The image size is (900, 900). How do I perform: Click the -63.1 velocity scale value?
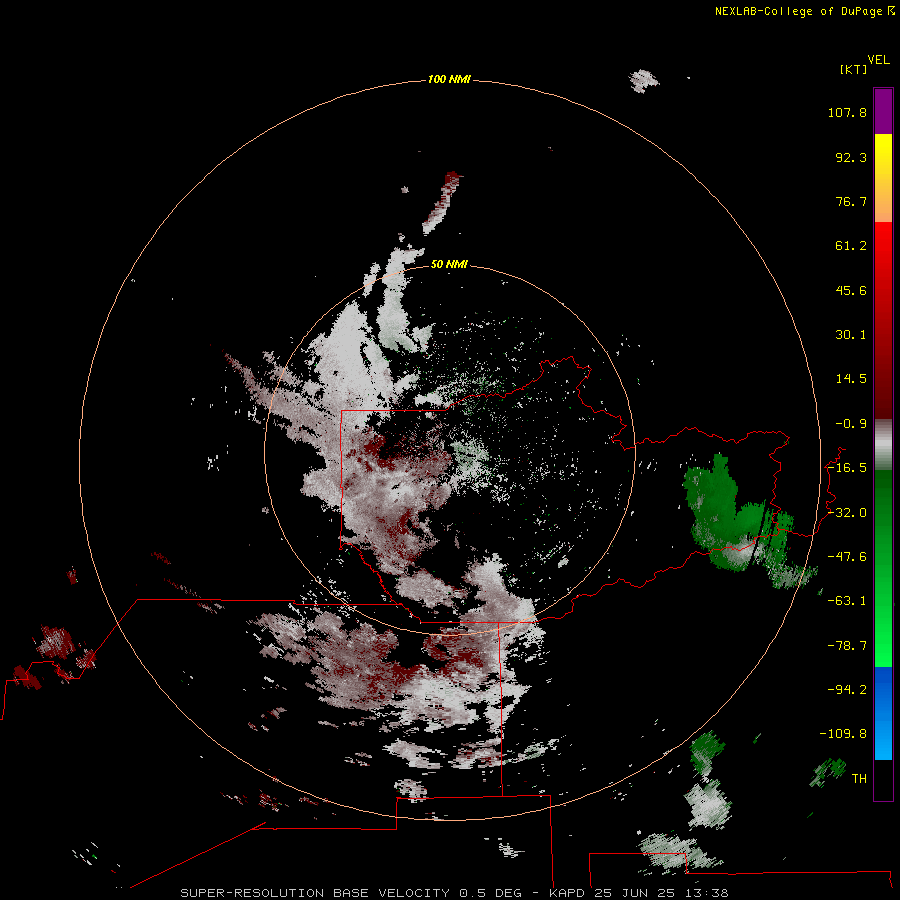tap(847, 601)
